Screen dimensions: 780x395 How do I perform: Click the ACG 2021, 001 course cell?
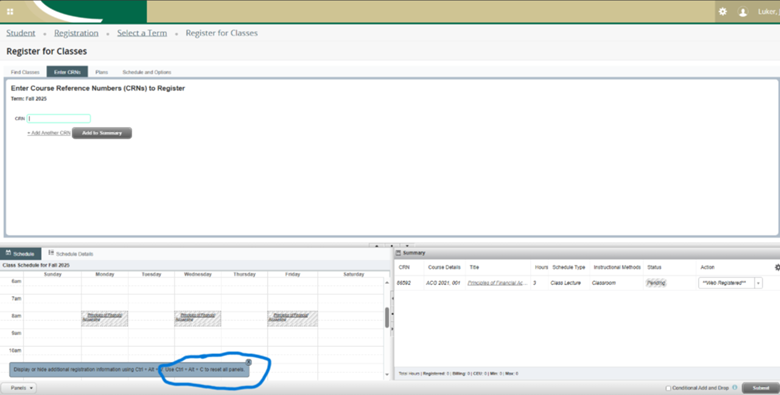tap(443, 283)
